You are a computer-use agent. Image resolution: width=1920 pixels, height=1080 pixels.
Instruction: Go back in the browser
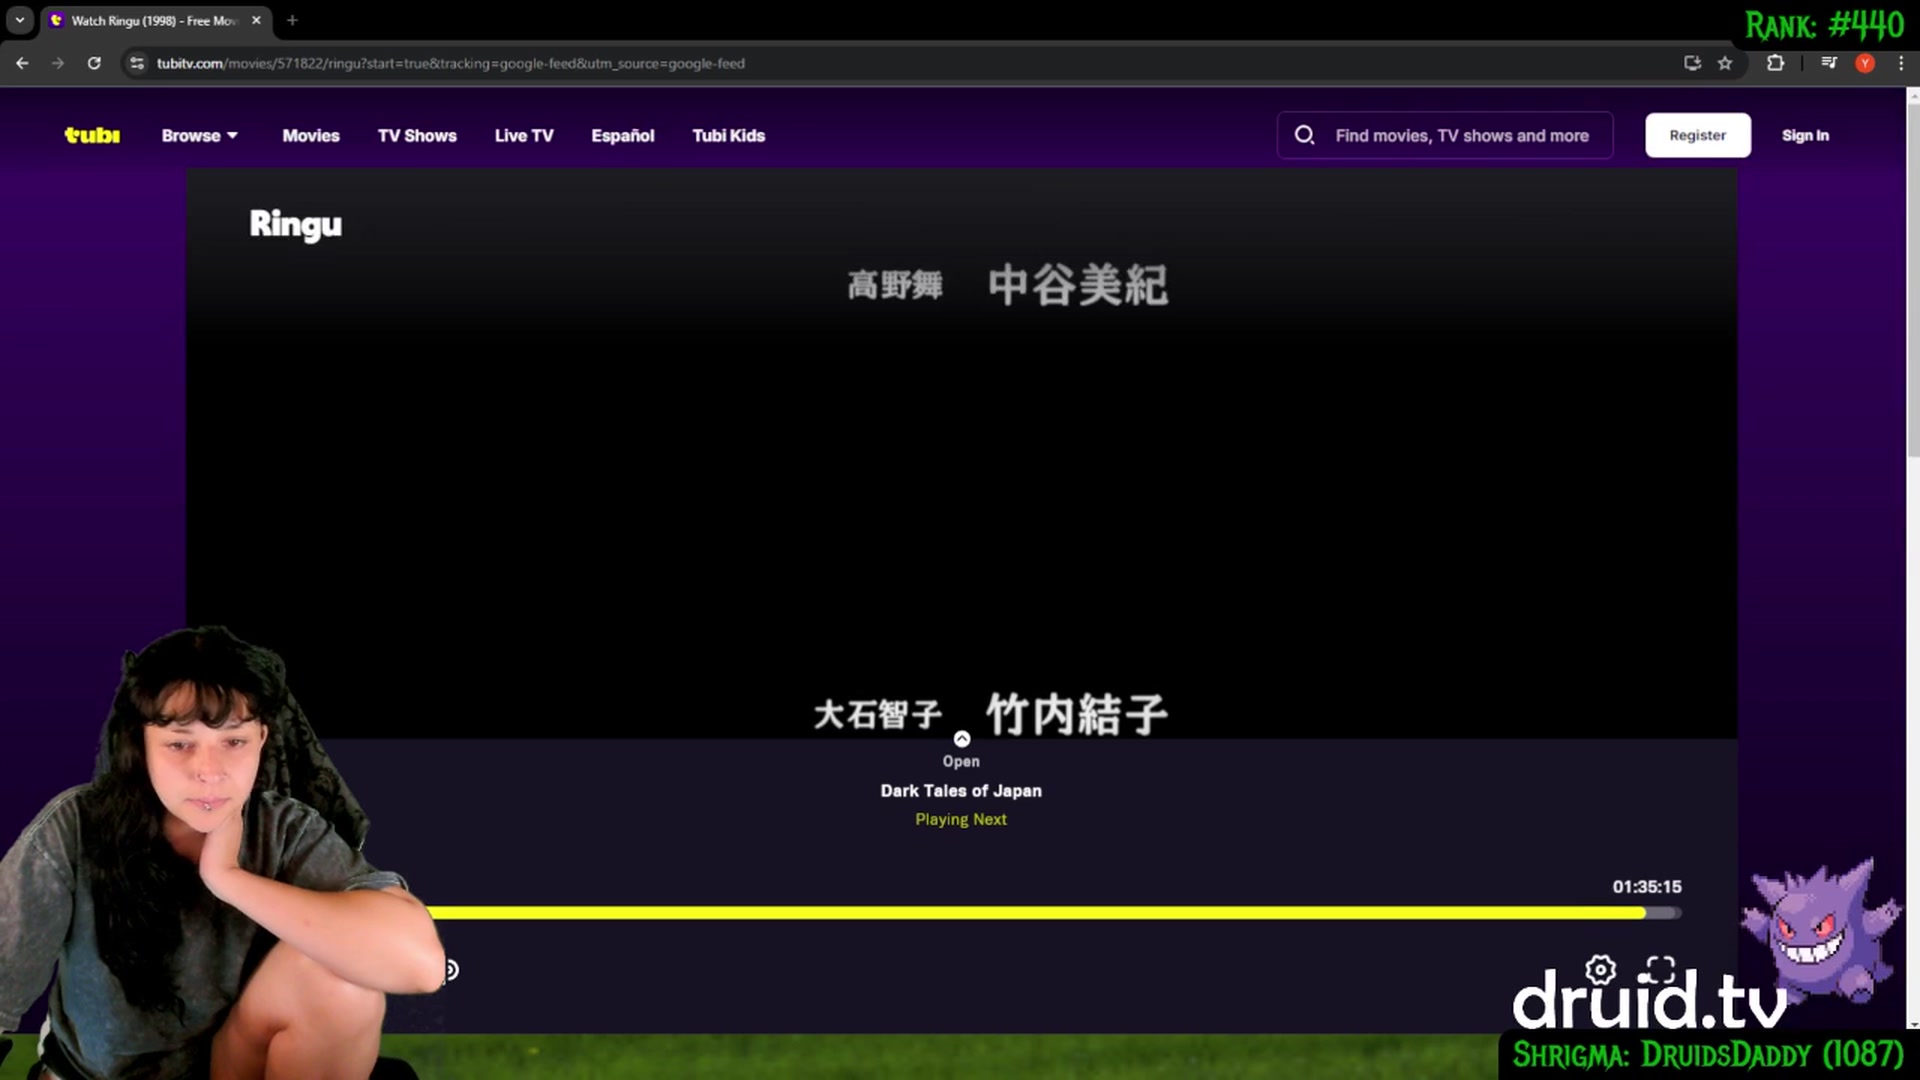click(22, 63)
